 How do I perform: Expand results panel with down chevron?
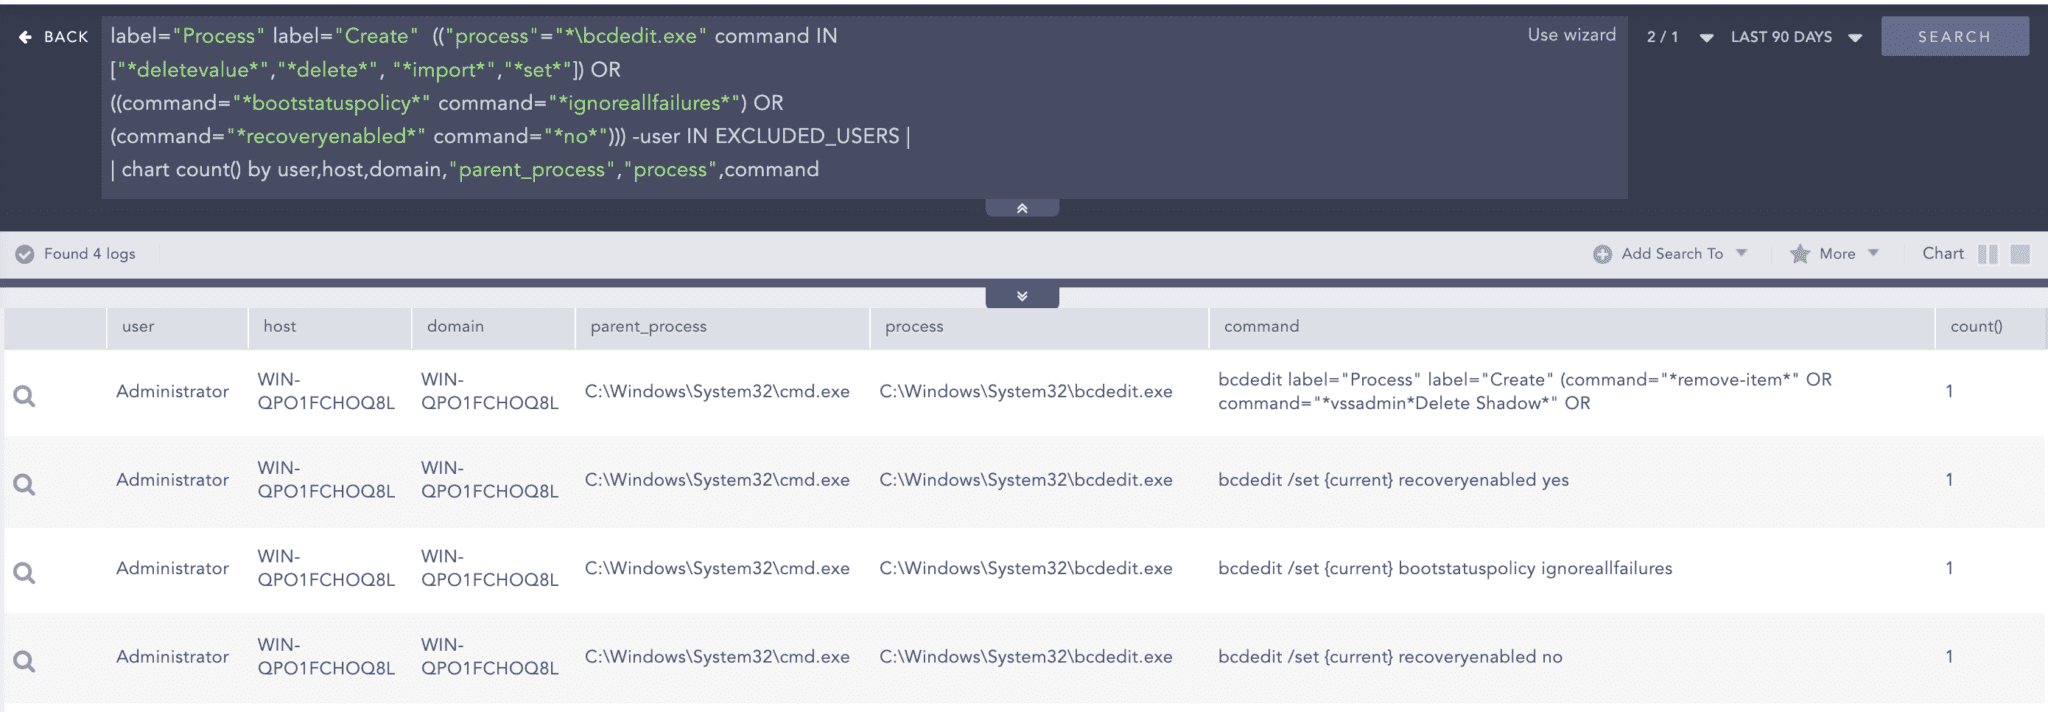(1022, 296)
